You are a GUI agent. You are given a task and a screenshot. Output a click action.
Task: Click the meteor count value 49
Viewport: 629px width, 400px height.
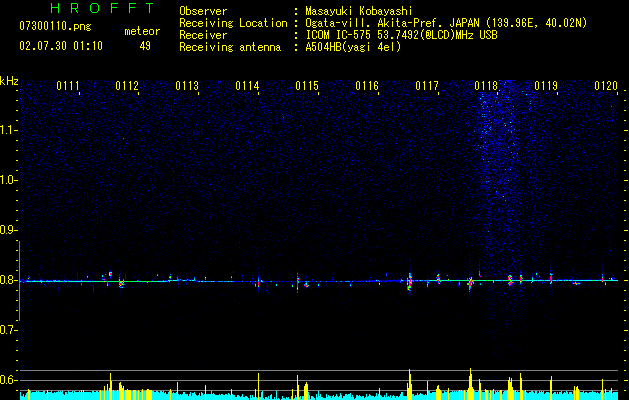click(x=145, y=46)
